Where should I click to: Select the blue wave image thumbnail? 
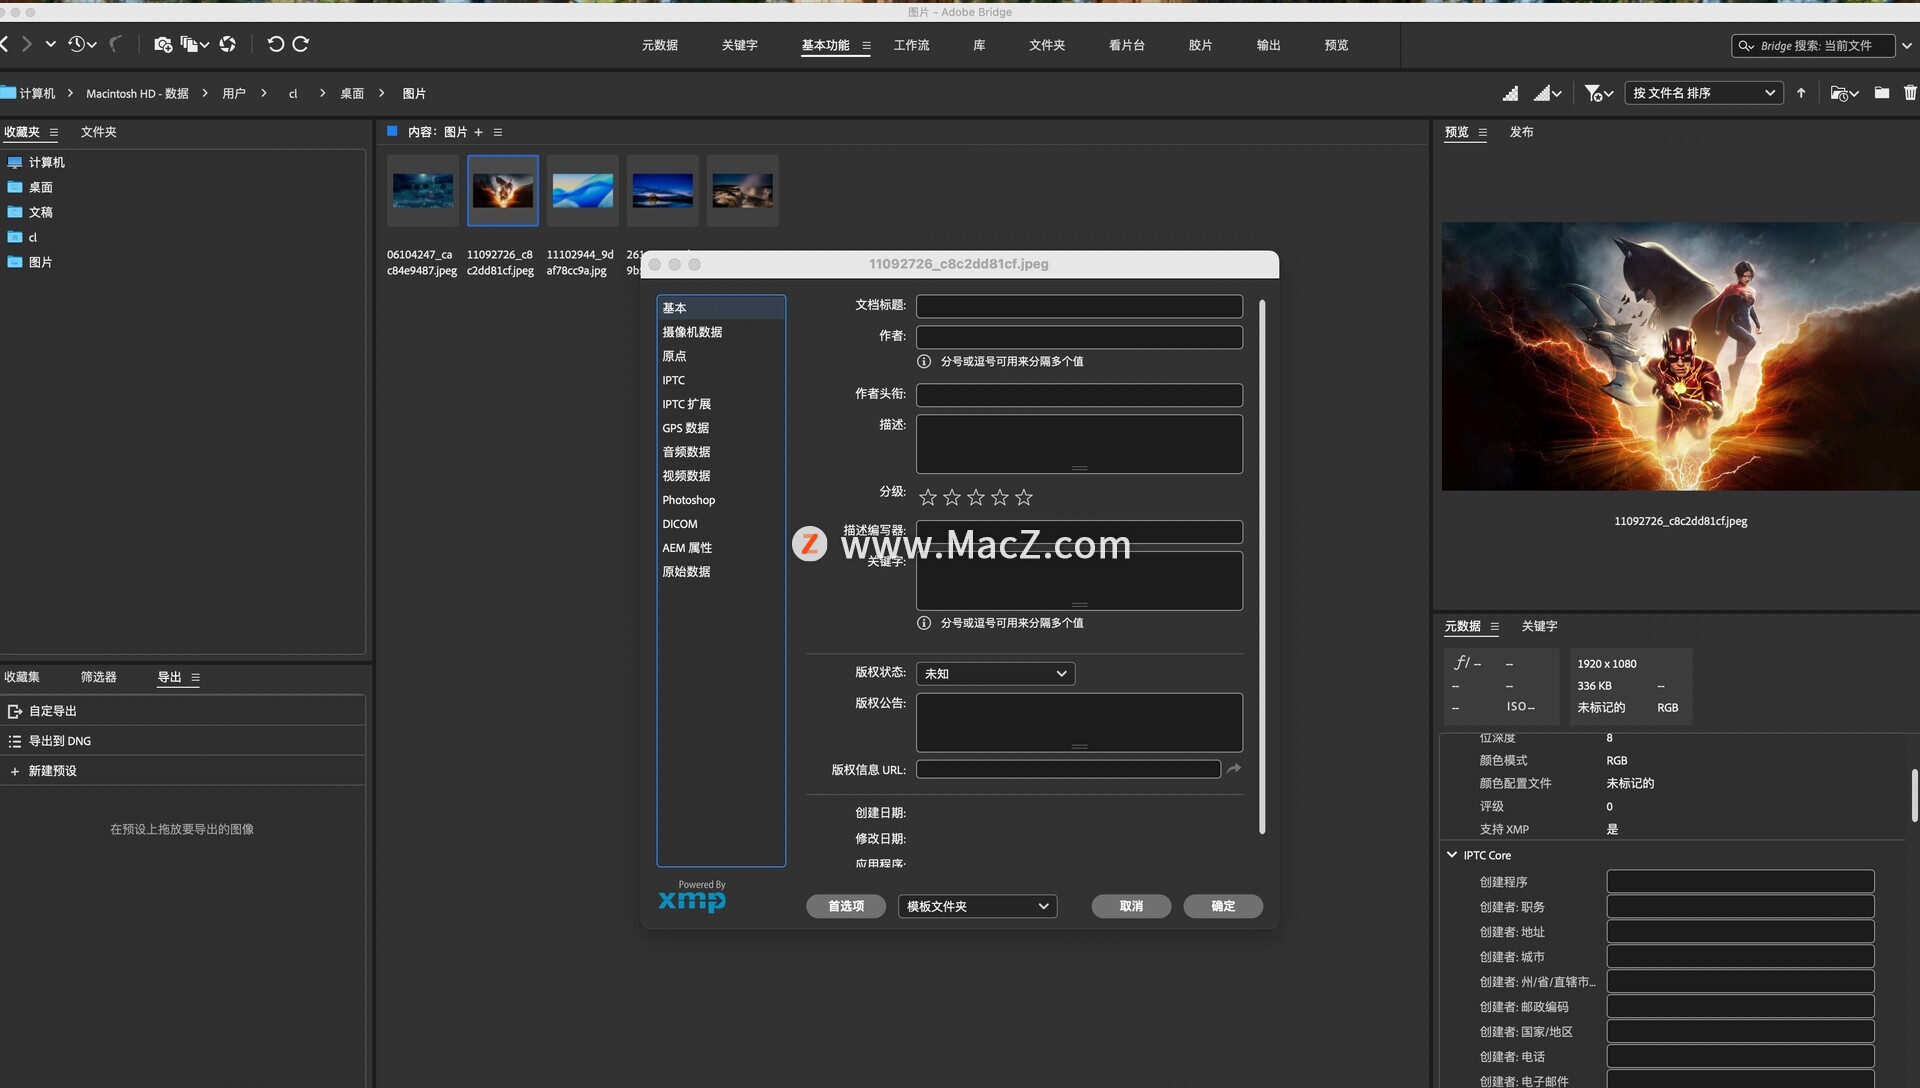pyautogui.click(x=582, y=190)
